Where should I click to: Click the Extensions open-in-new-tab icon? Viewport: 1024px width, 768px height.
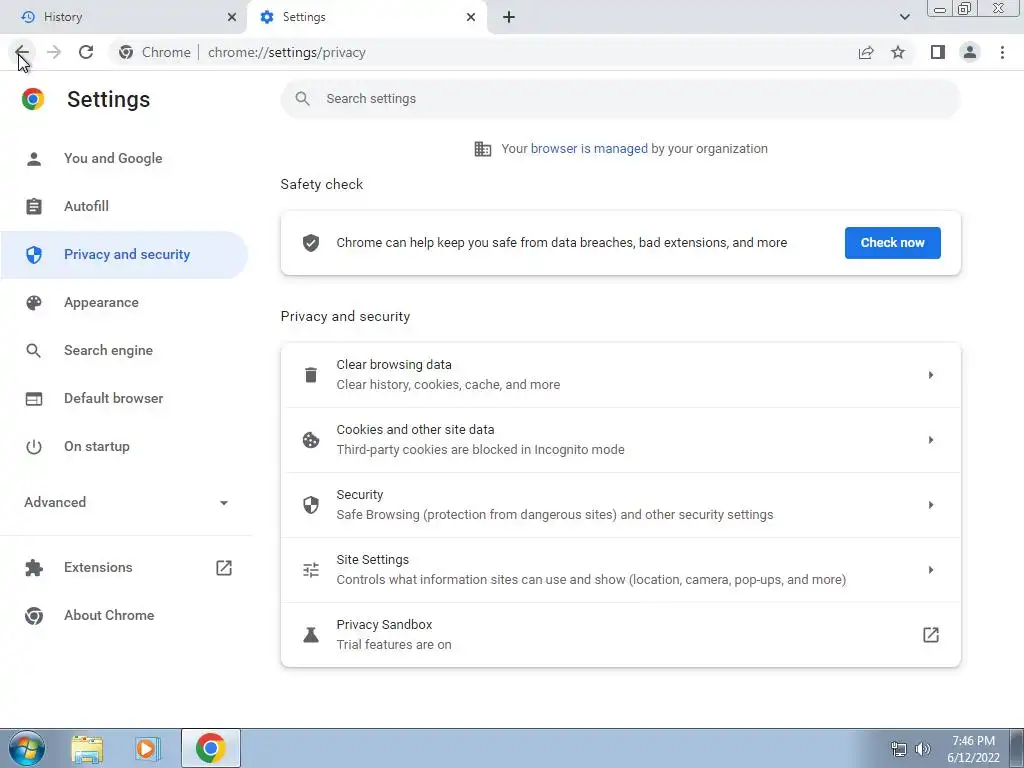tap(224, 568)
